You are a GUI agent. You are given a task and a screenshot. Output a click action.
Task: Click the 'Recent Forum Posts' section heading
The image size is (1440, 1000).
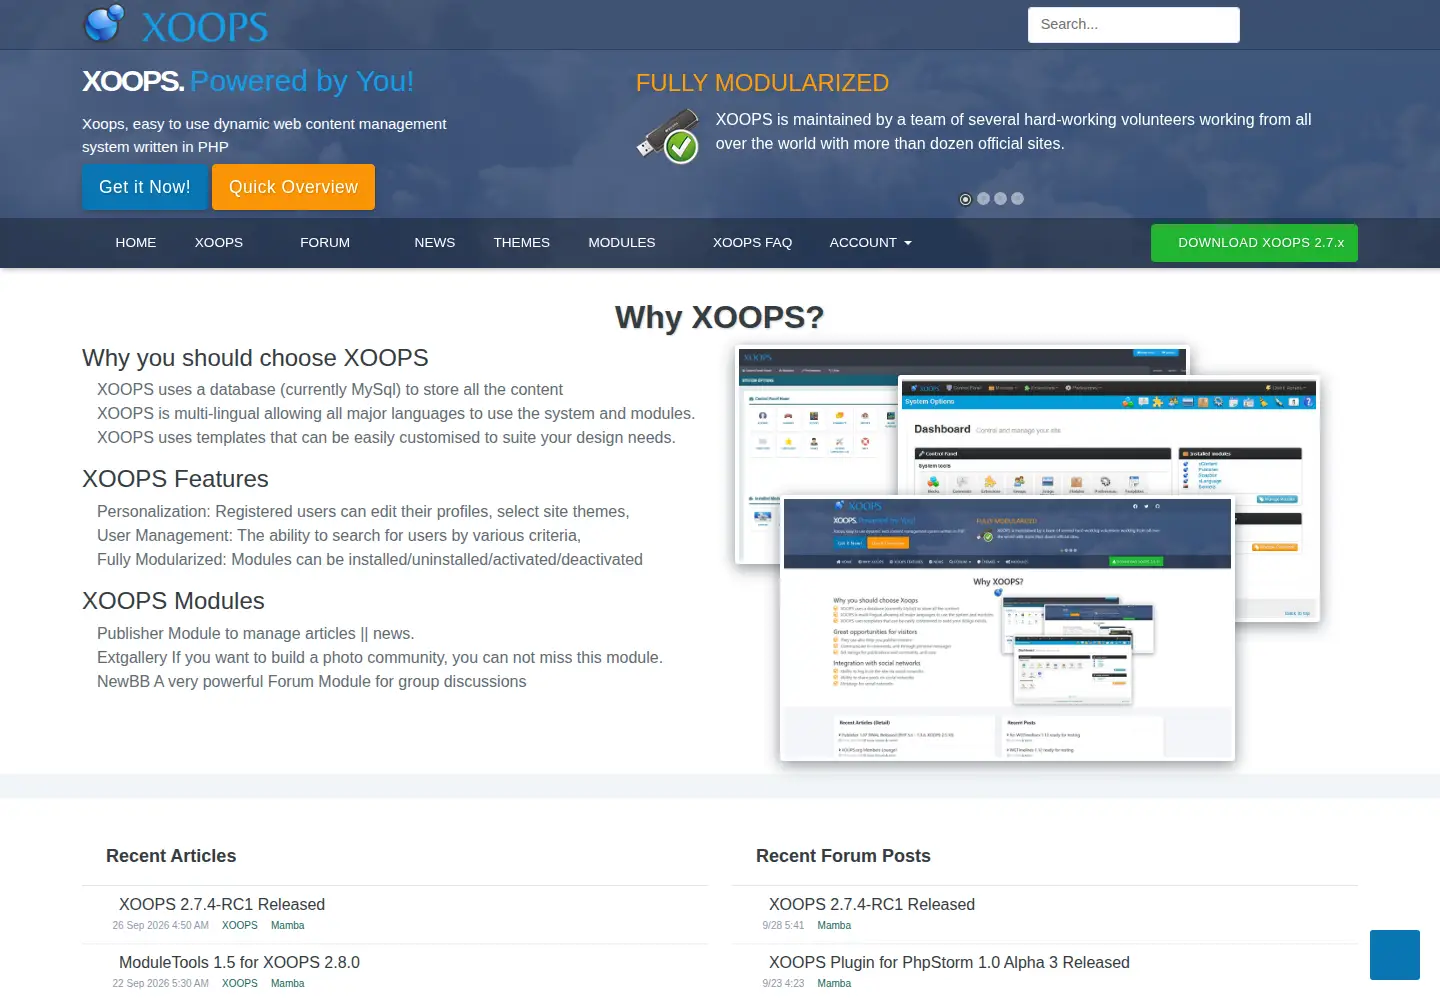pos(843,856)
